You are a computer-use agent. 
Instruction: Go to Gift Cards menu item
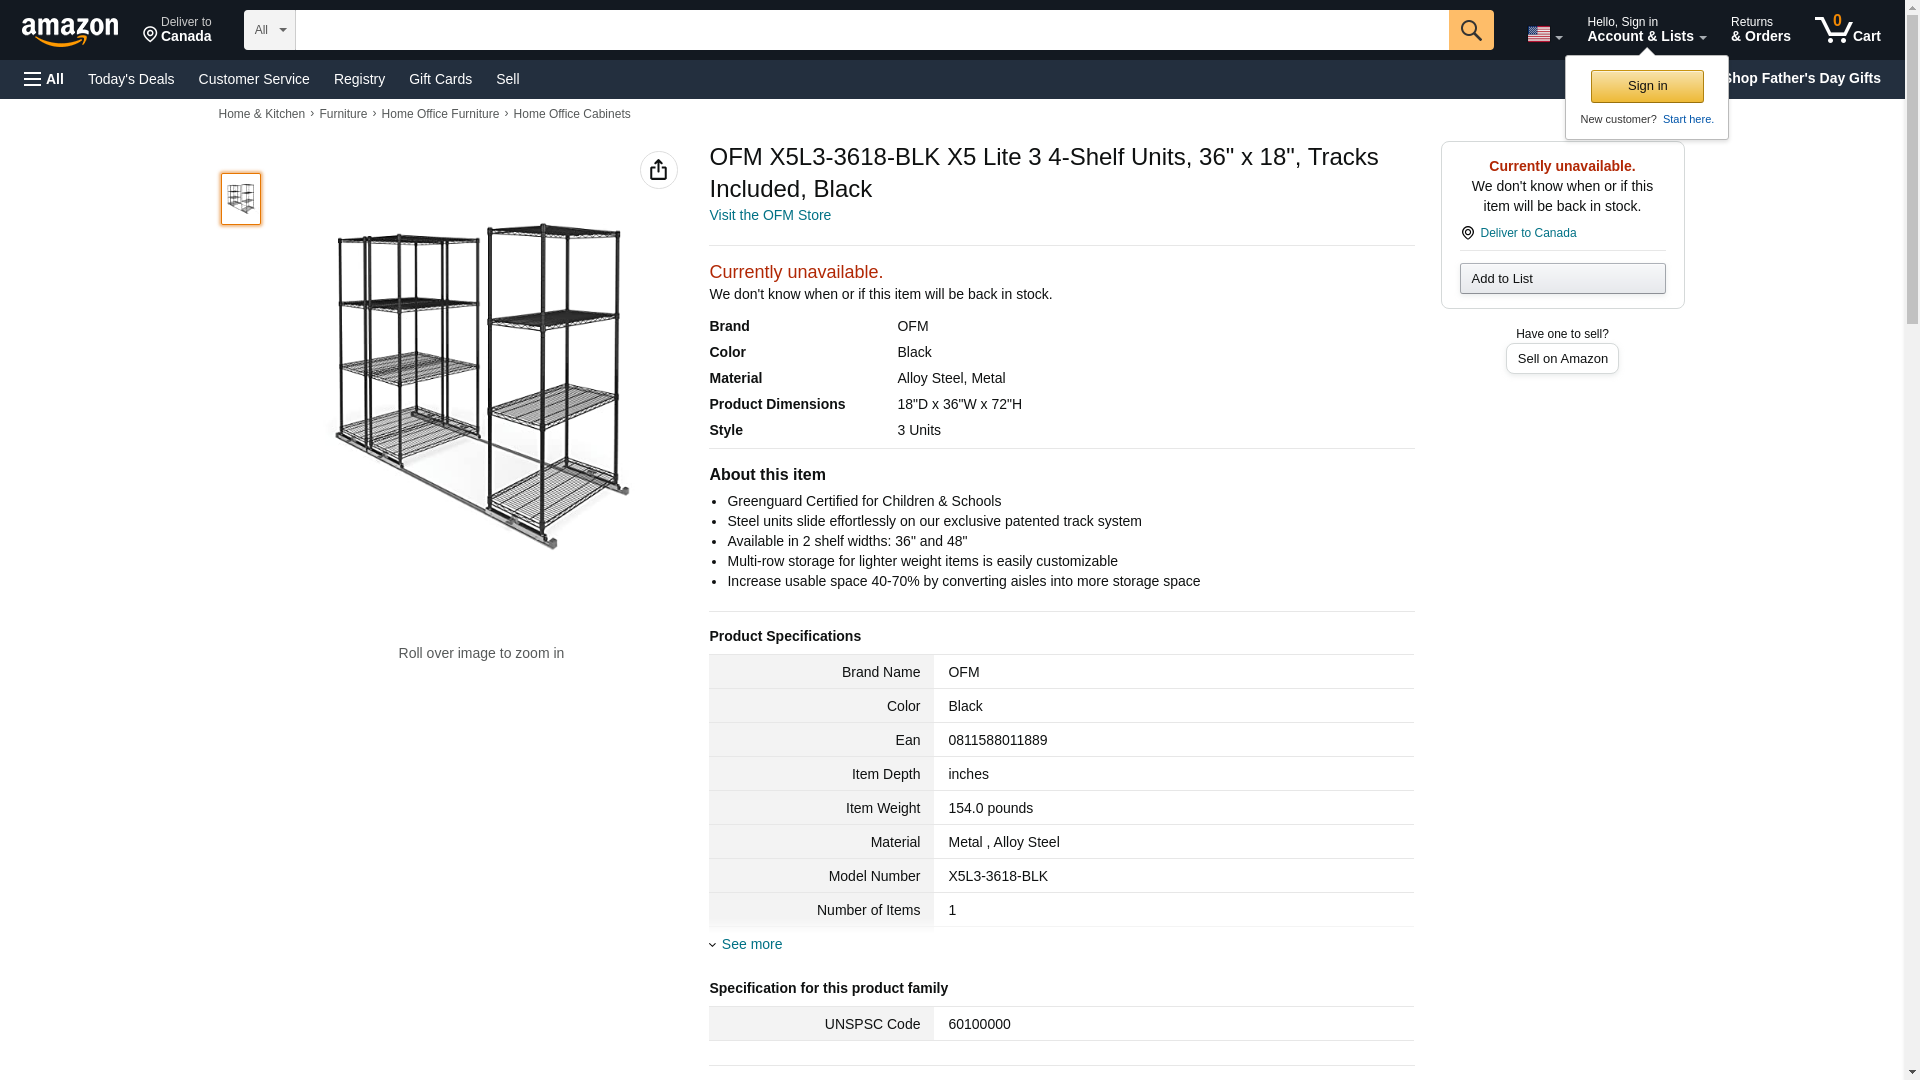(x=440, y=79)
